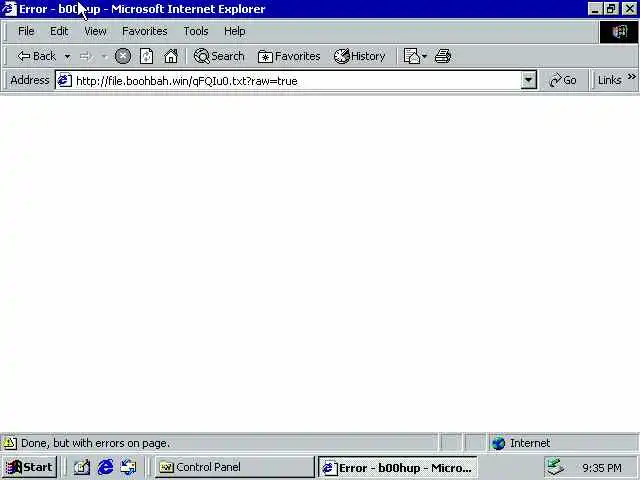
Task: Print the current page
Action: (443, 56)
